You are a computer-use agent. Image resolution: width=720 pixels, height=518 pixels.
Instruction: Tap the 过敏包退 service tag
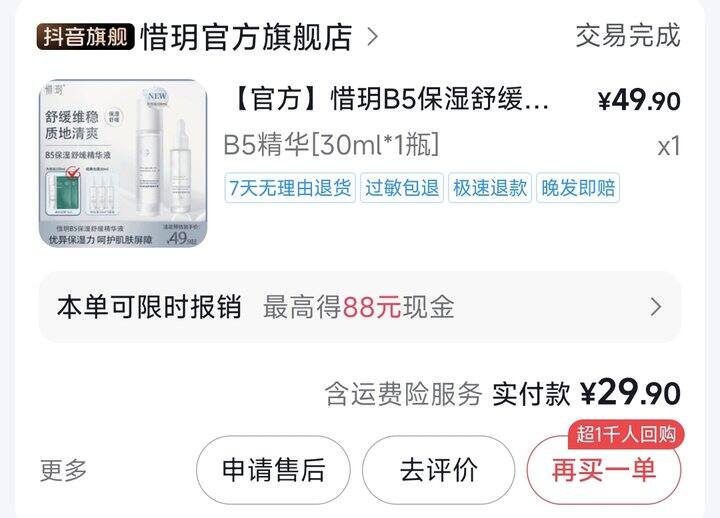(x=402, y=188)
